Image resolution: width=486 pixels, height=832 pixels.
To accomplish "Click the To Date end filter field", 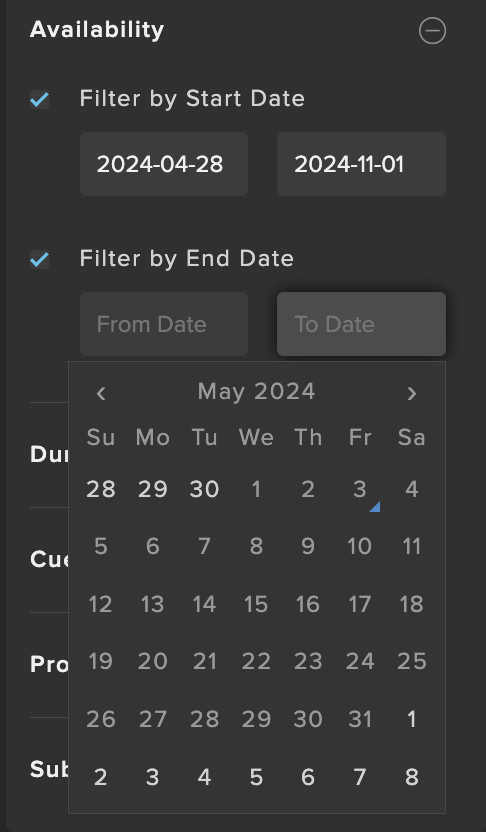I will click(361, 324).
